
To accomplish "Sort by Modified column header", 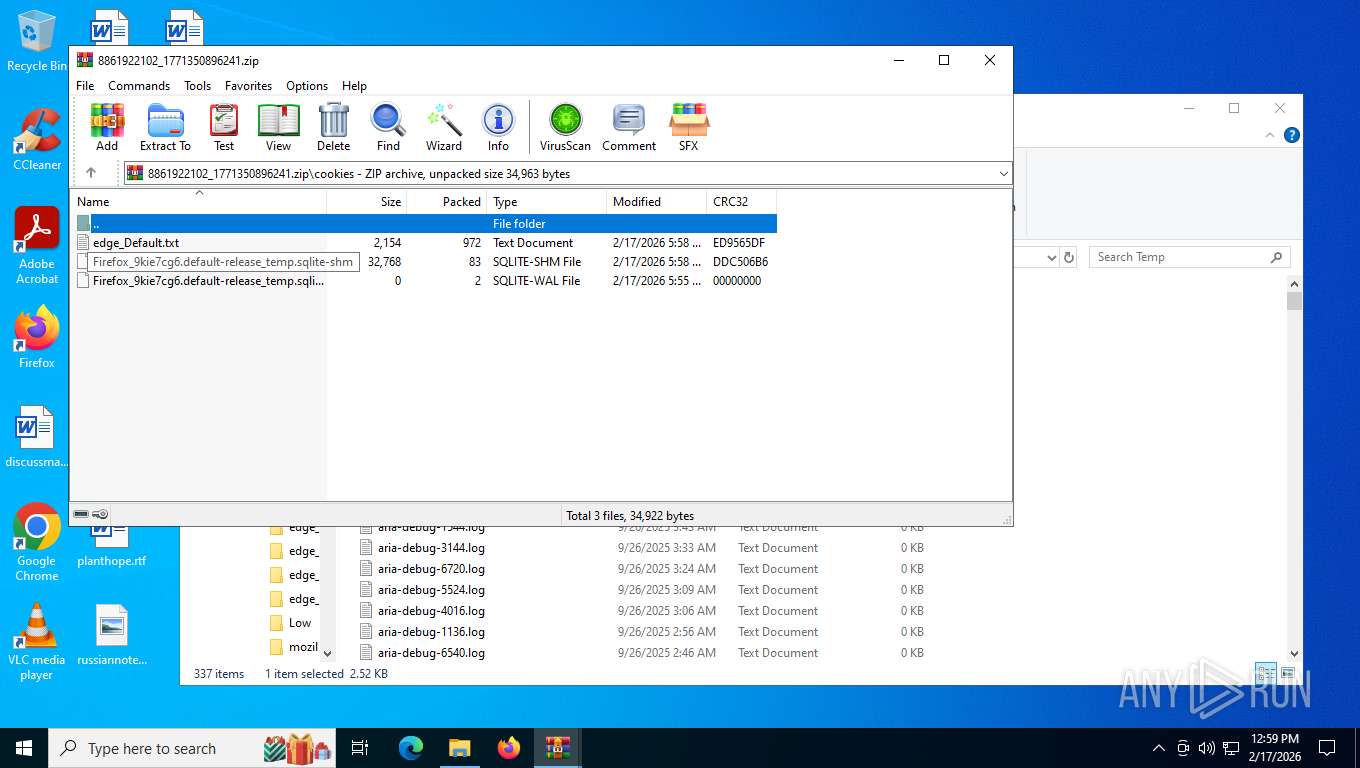I will [x=656, y=202].
